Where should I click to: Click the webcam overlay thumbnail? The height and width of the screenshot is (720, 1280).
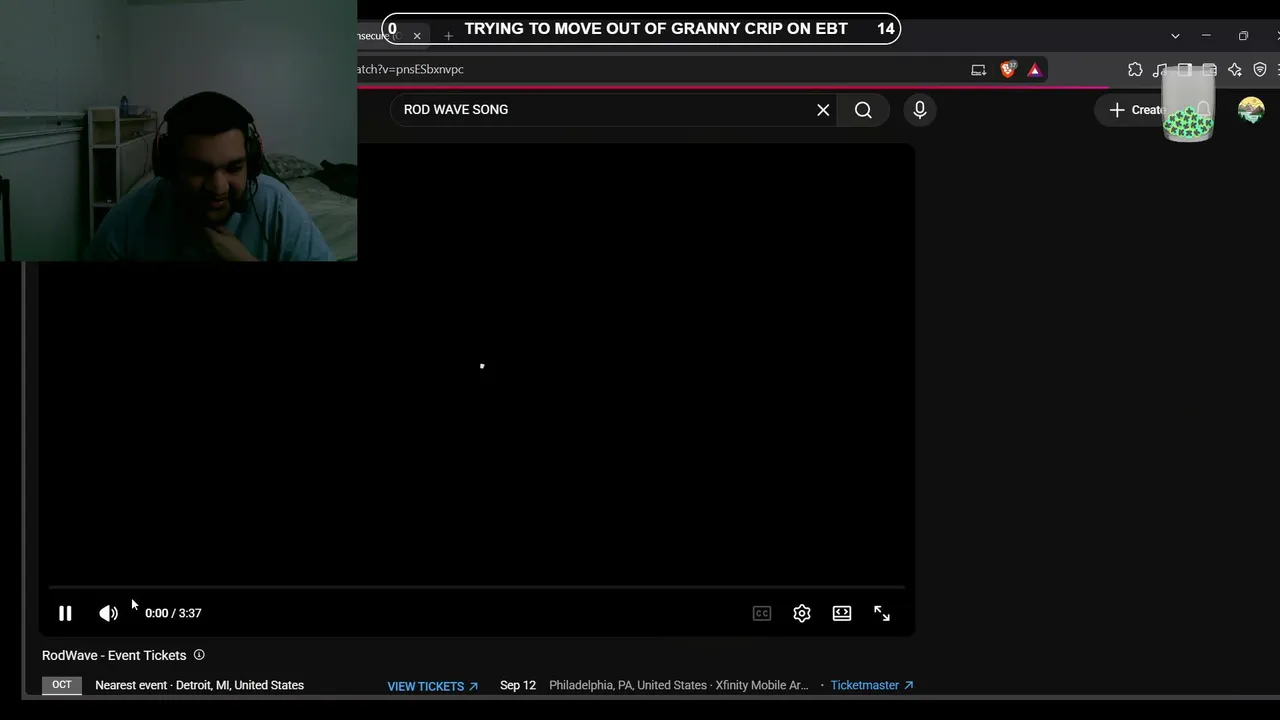coord(178,130)
